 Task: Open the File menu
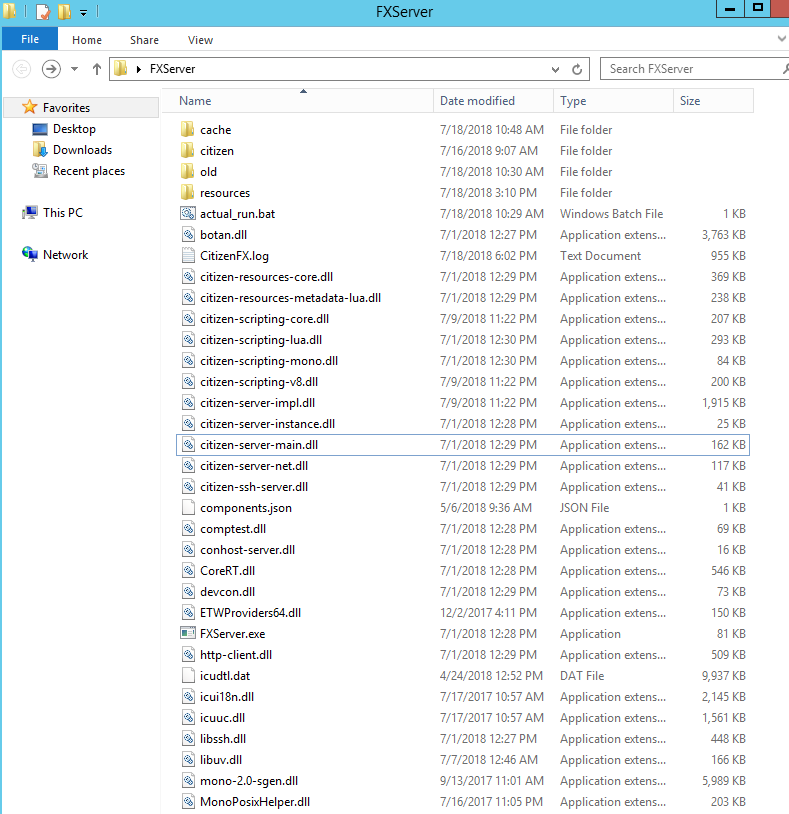30,39
